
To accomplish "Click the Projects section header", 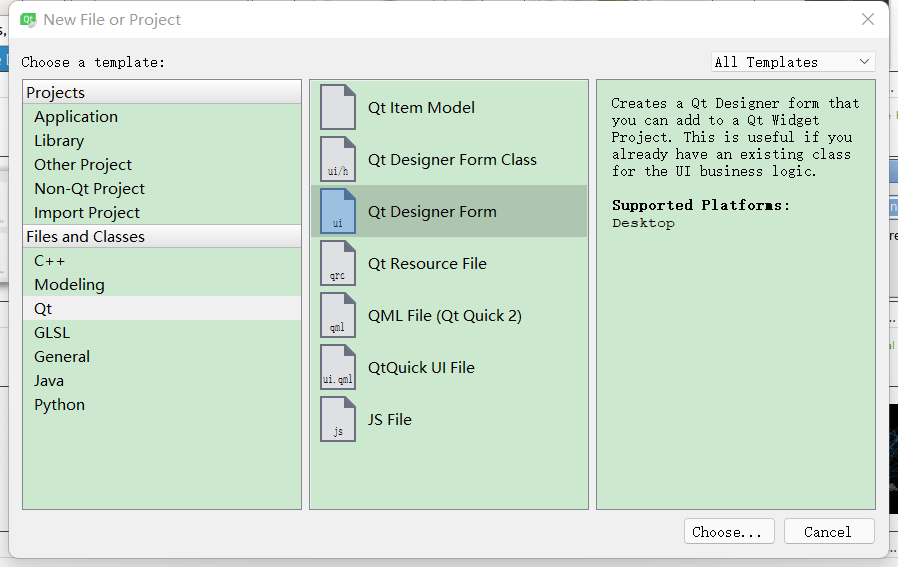I will (x=162, y=92).
